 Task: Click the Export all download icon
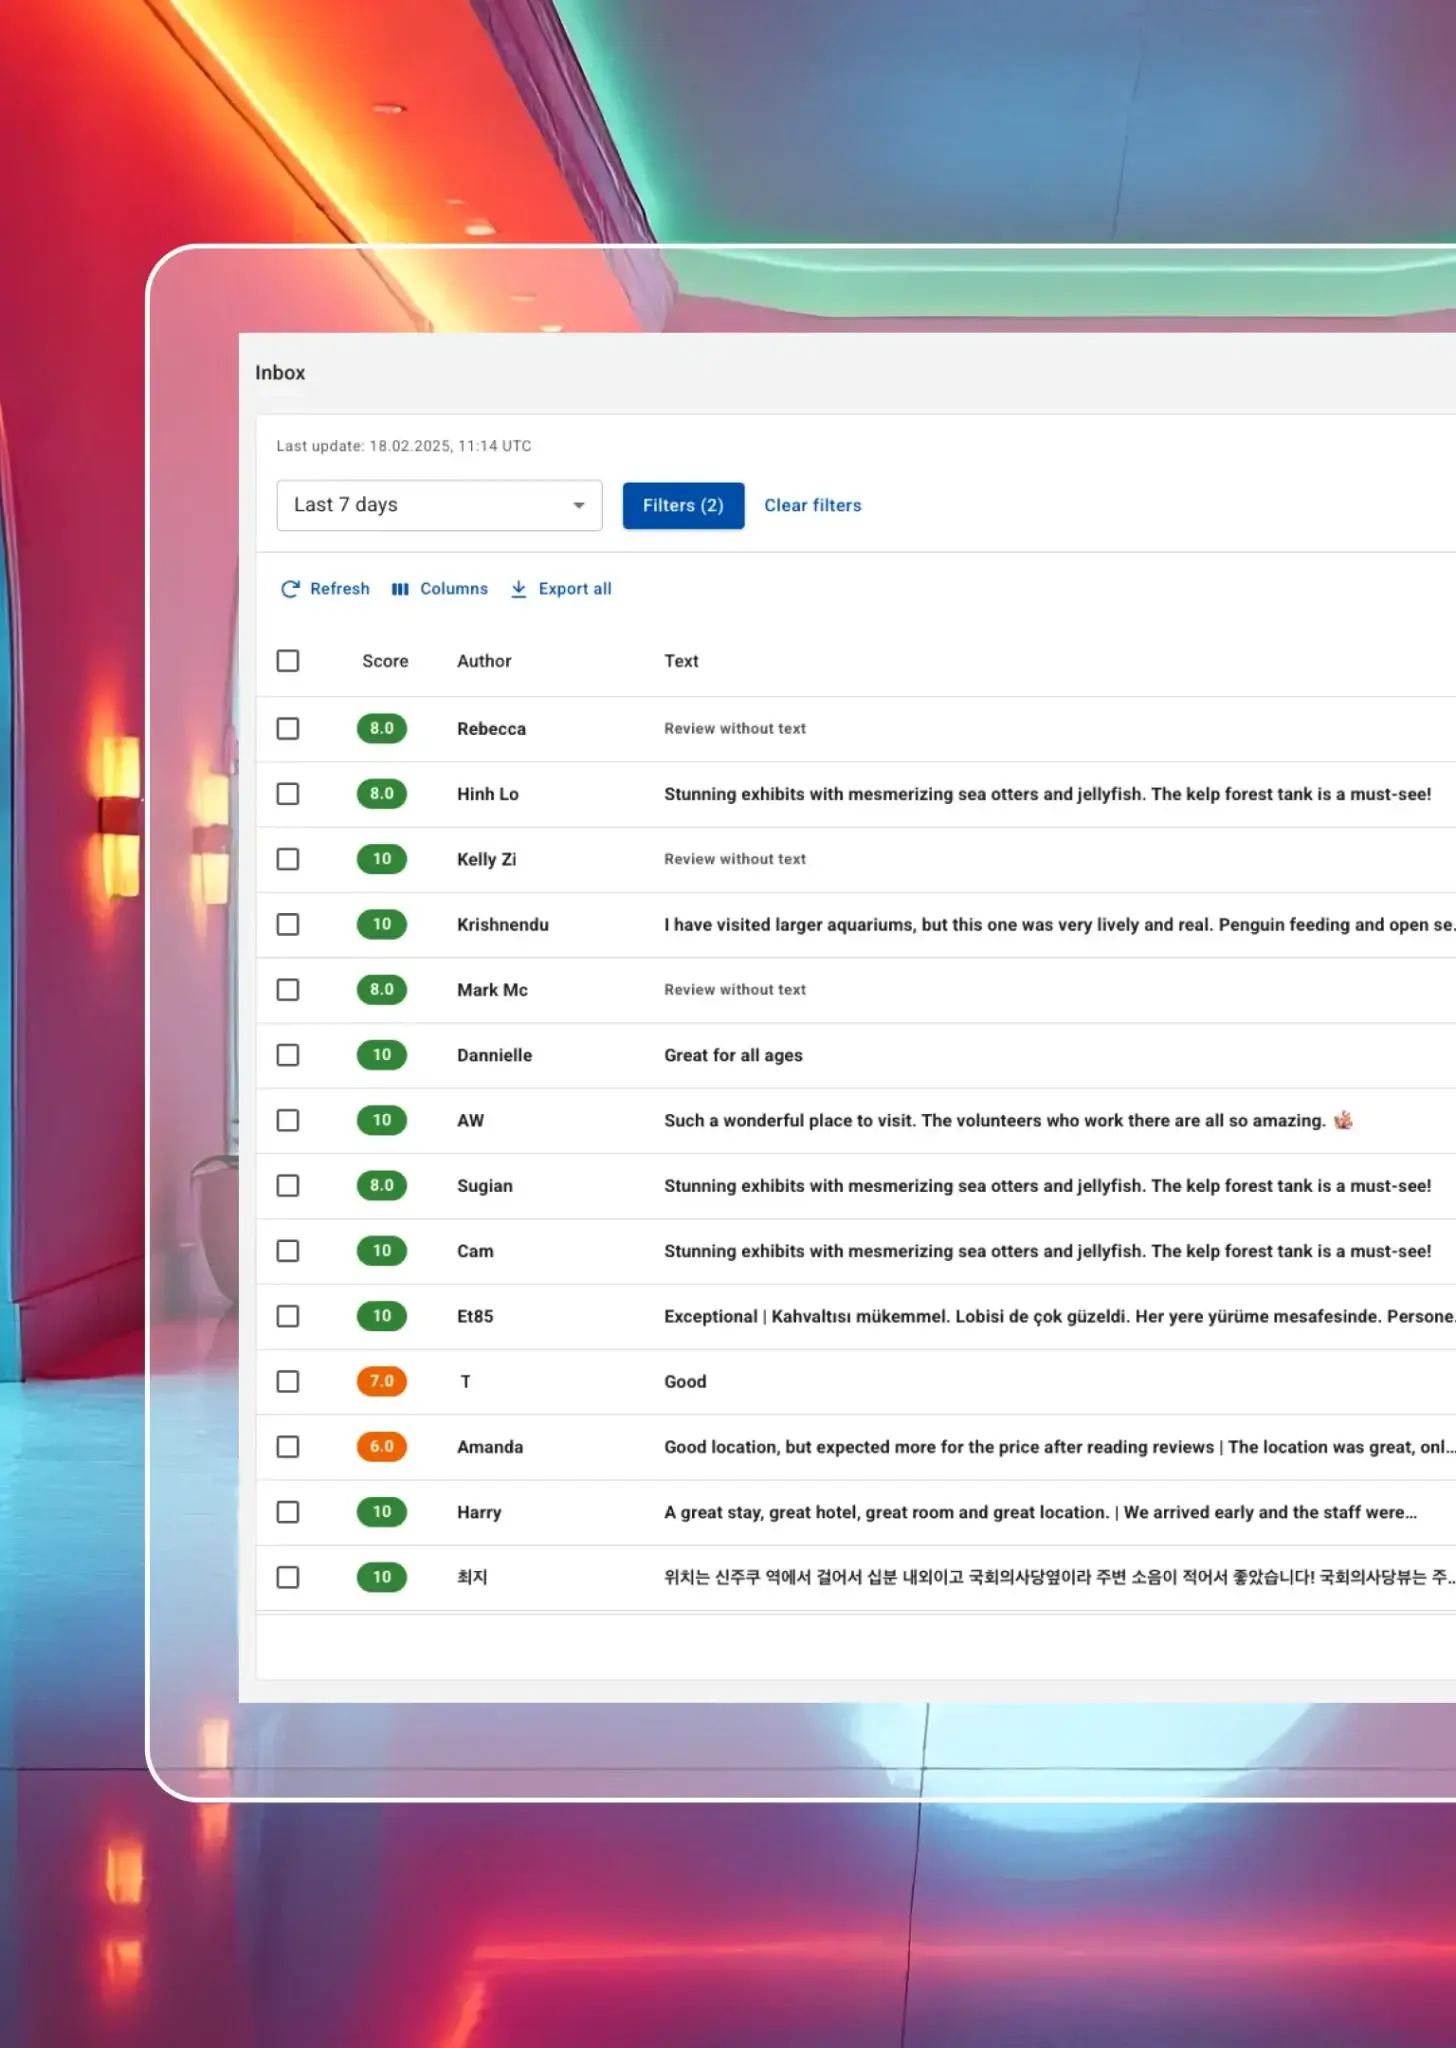[518, 589]
